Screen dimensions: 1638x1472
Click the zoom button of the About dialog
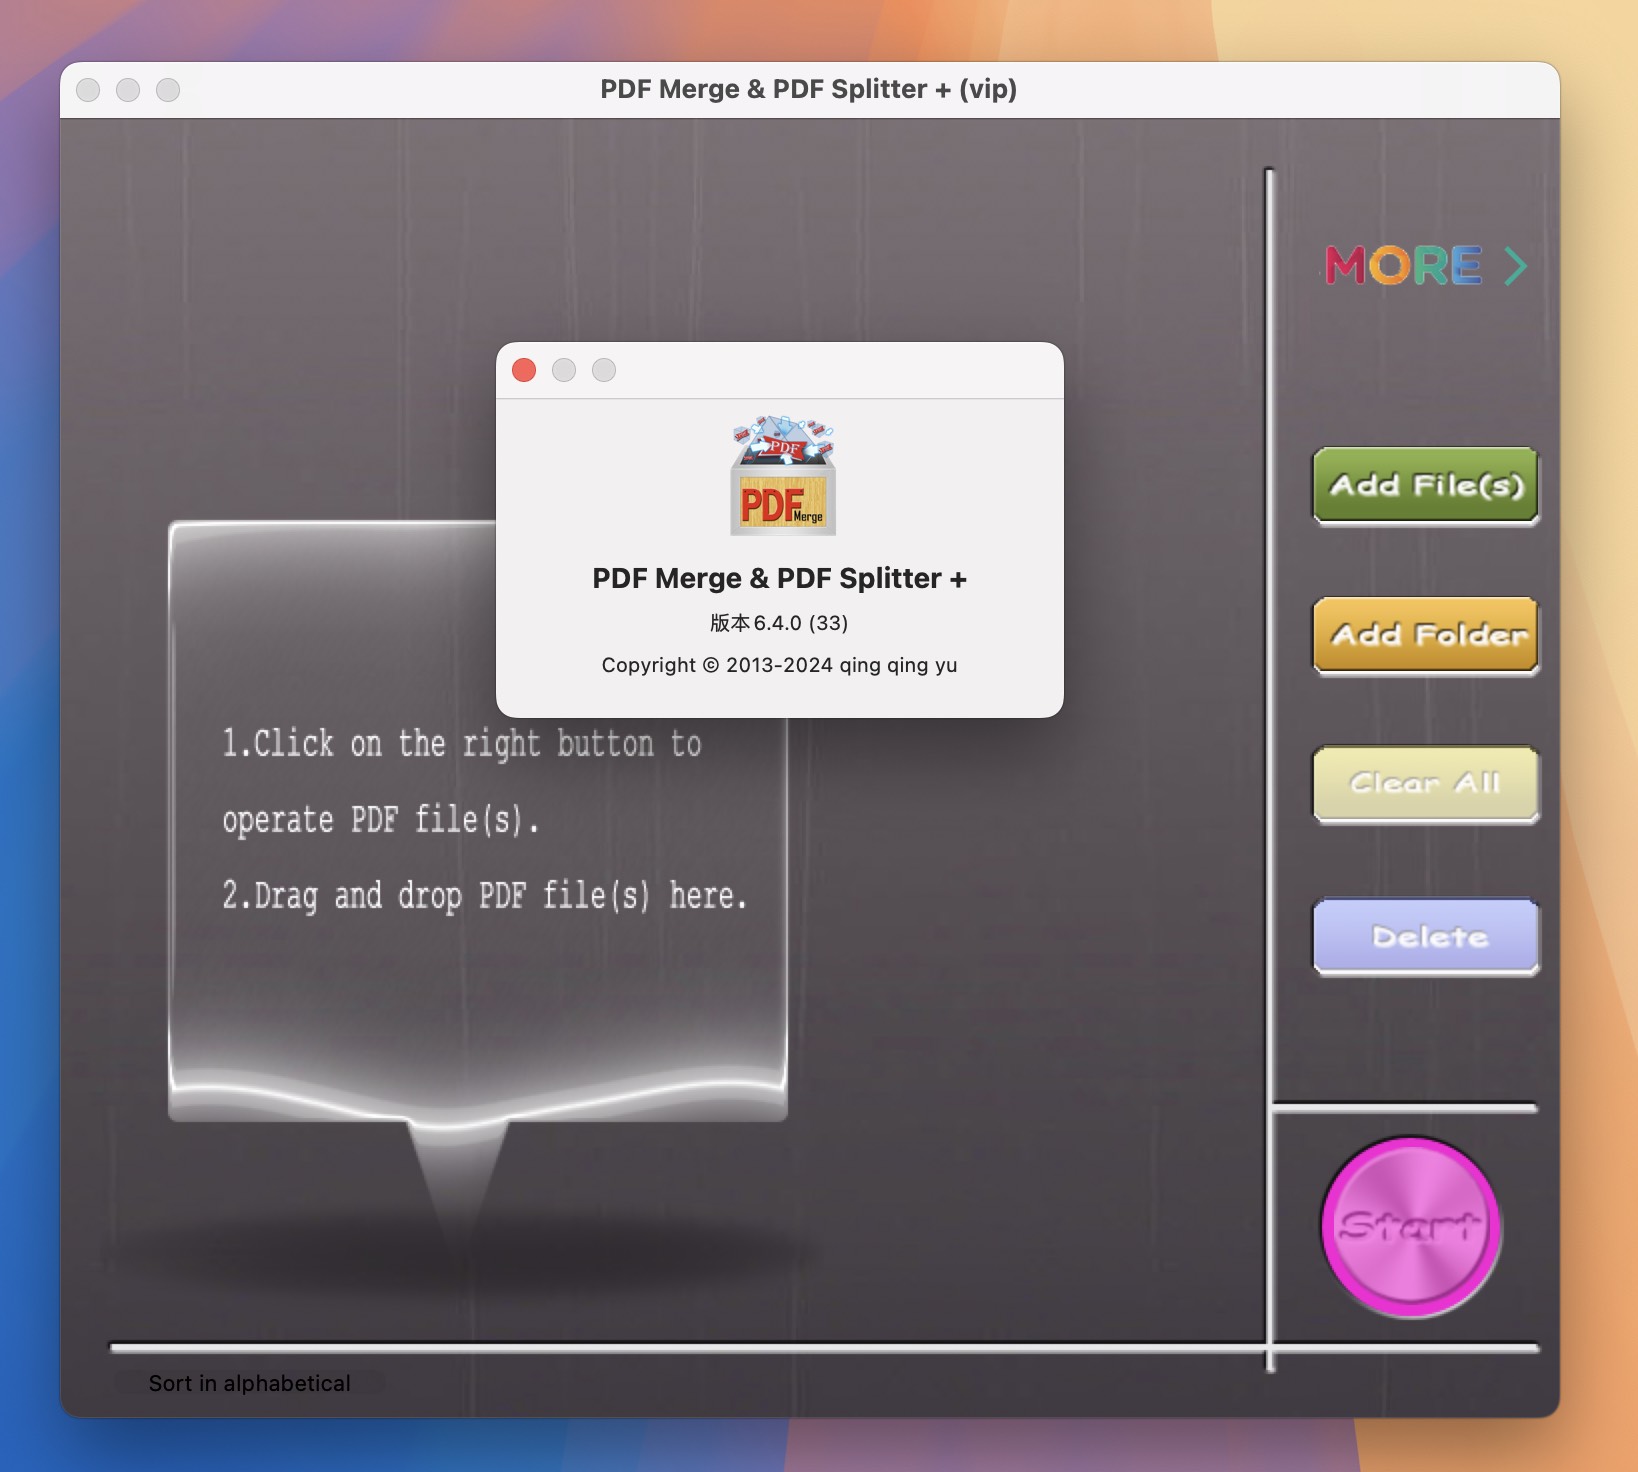click(x=603, y=370)
